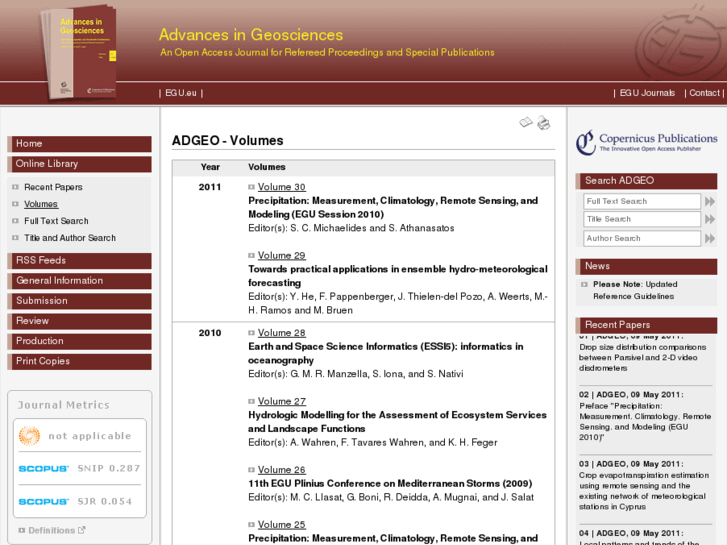Click the Search ADGEO panel header
The height and width of the screenshot is (545, 727).
point(646,181)
